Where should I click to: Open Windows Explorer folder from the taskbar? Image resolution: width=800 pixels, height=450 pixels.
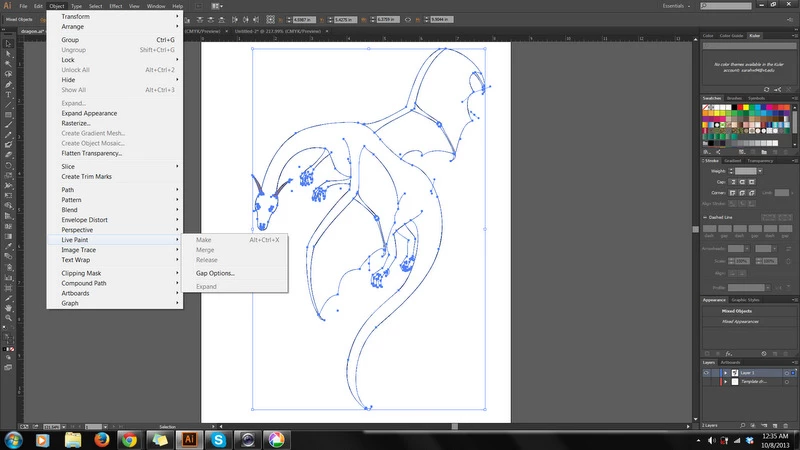73,439
